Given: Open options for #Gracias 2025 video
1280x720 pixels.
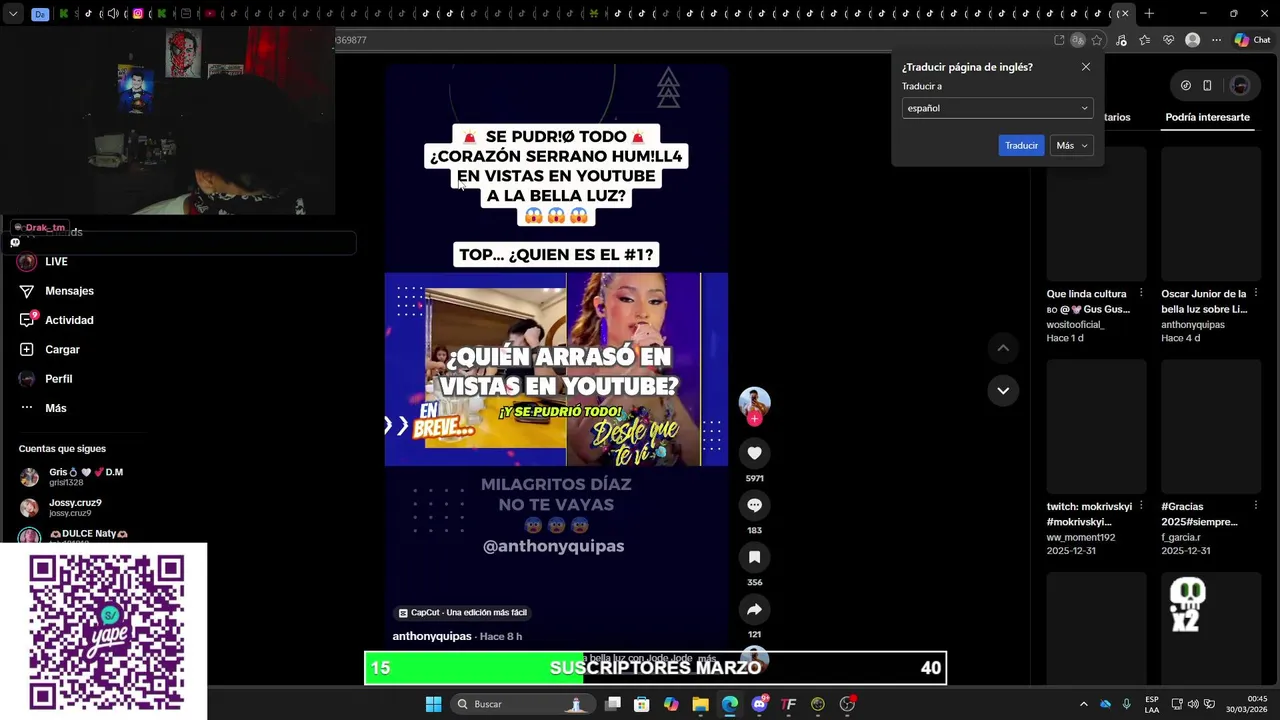Looking at the screenshot, I should coord(1255,506).
